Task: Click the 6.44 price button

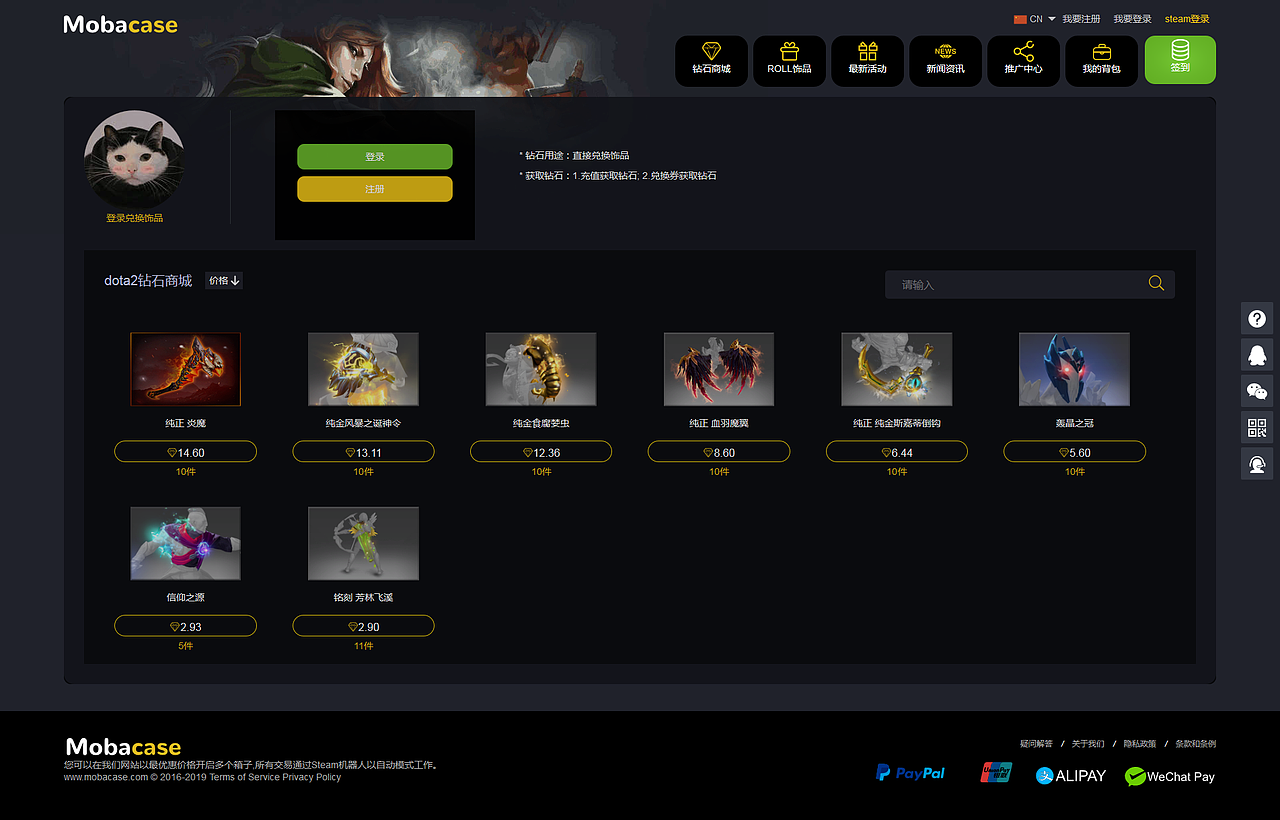Action: click(x=897, y=452)
